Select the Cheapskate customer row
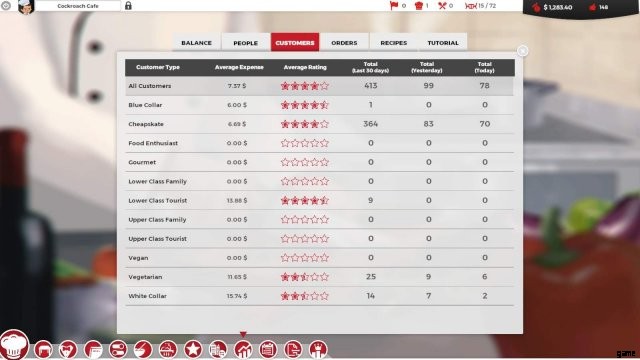The width and height of the screenshot is (640, 360). [x=320, y=124]
